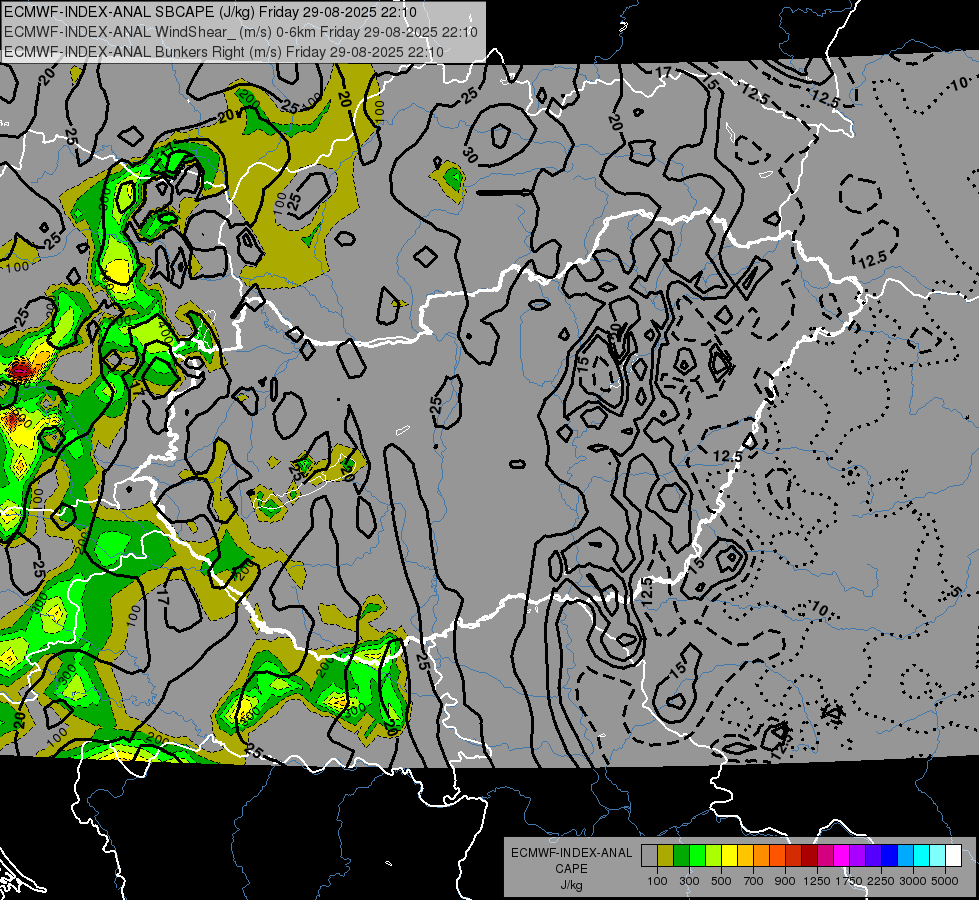
Task: Click the legend word CAPE
Action: tap(571, 869)
